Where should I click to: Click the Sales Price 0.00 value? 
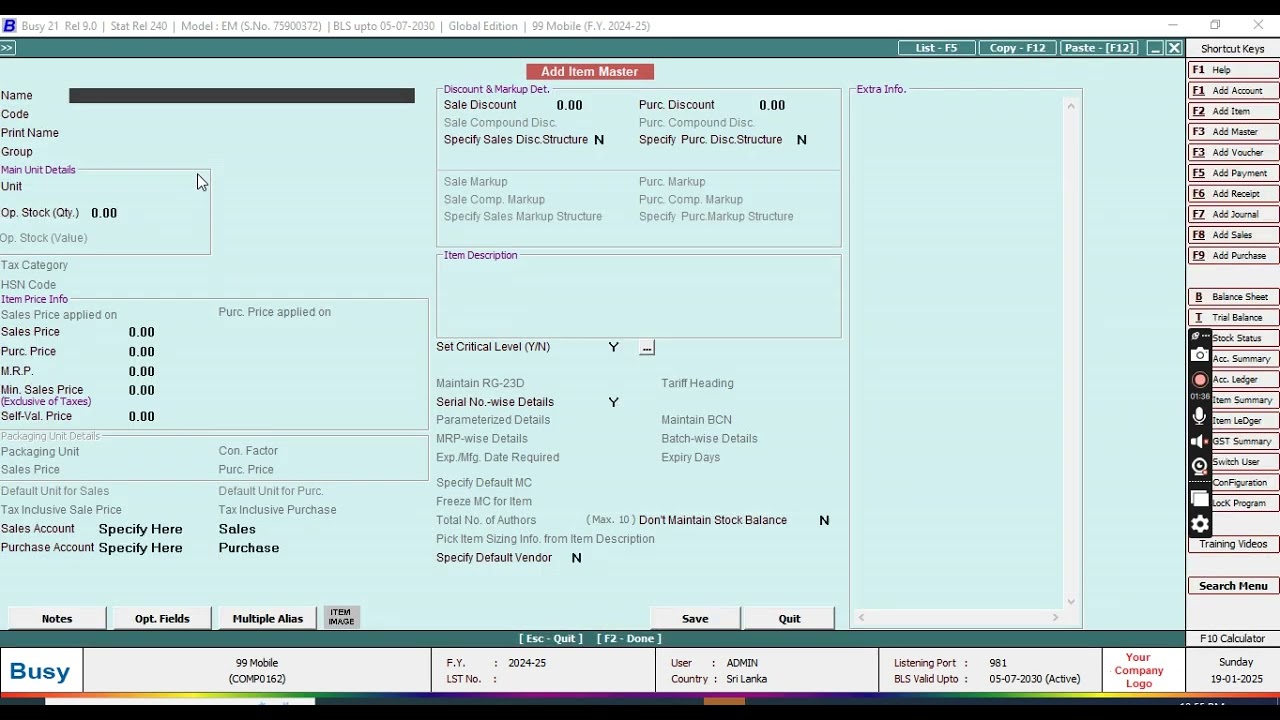[142, 332]
